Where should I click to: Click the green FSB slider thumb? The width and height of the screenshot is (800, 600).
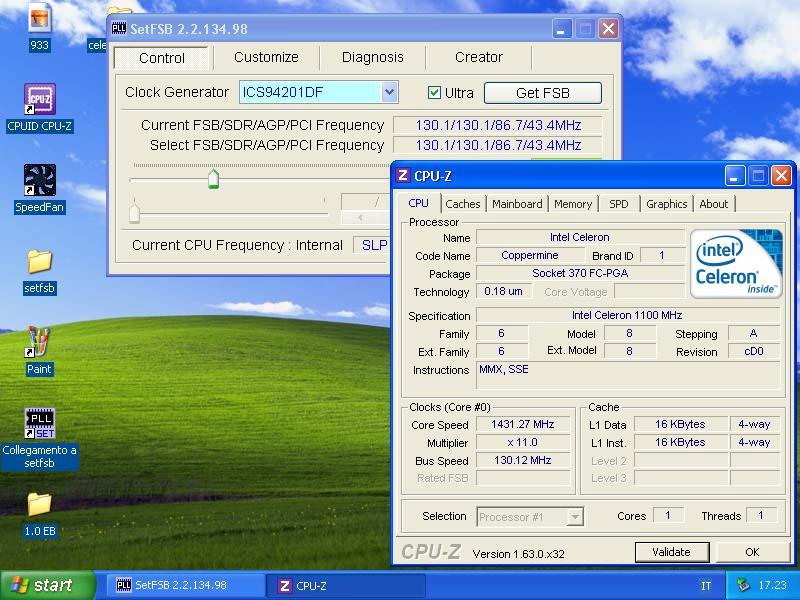pyautogui.click(x=213, y=179)
